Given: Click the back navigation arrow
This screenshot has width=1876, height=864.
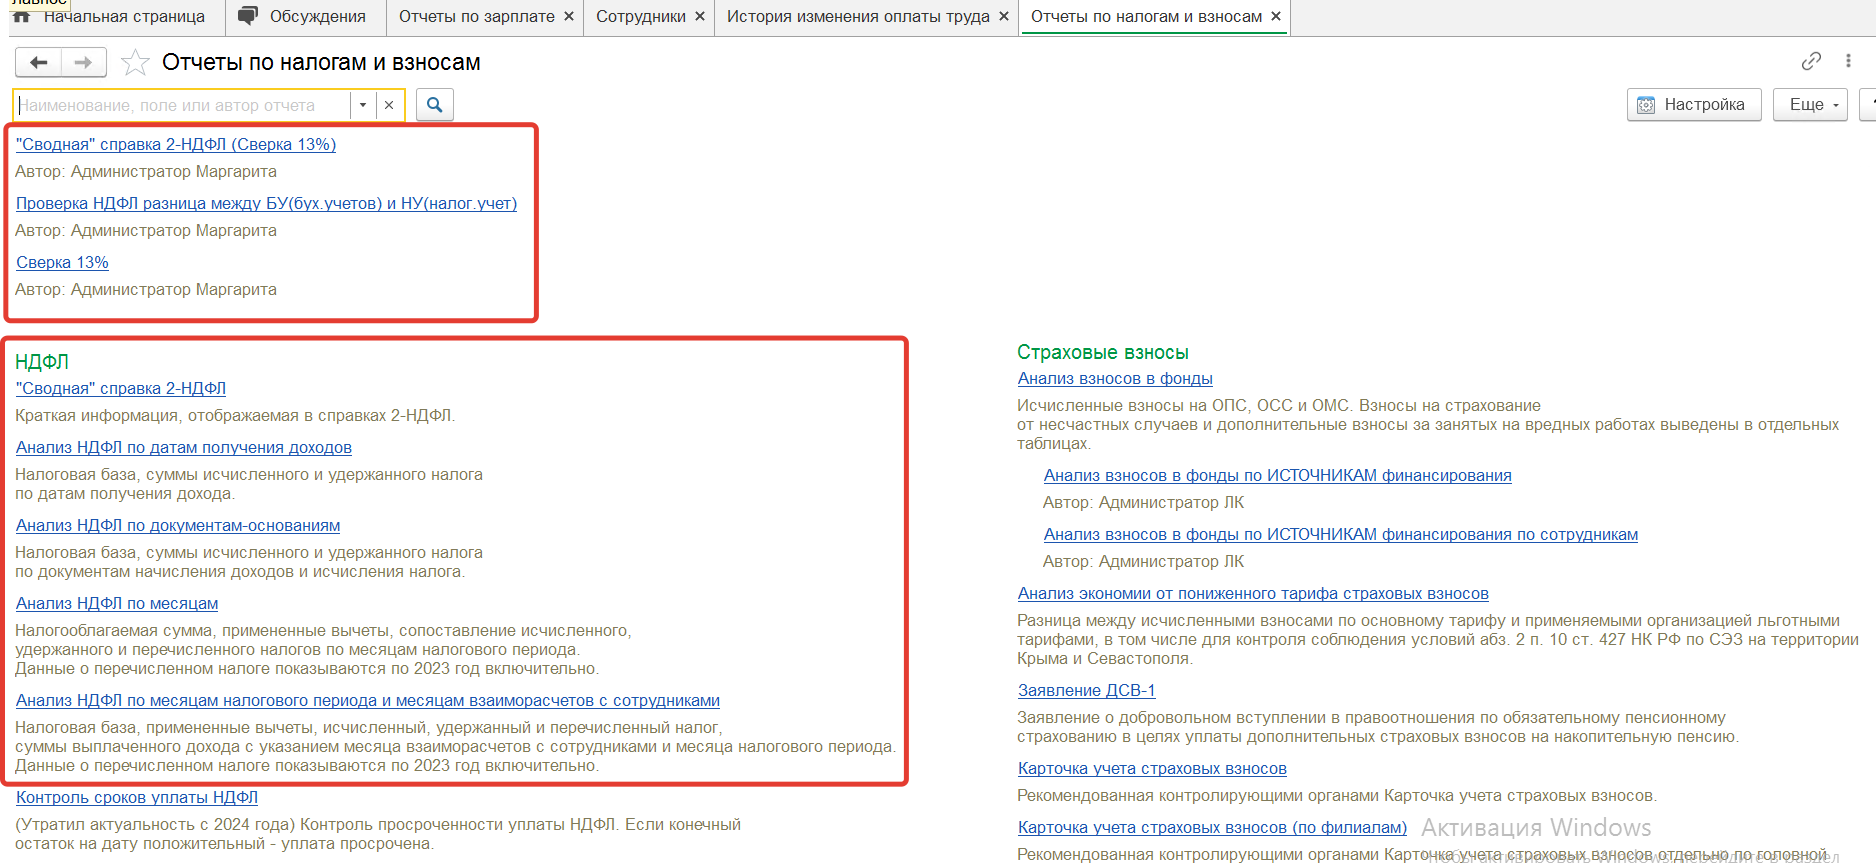Looking at the screenshot, I should (38, 63).
